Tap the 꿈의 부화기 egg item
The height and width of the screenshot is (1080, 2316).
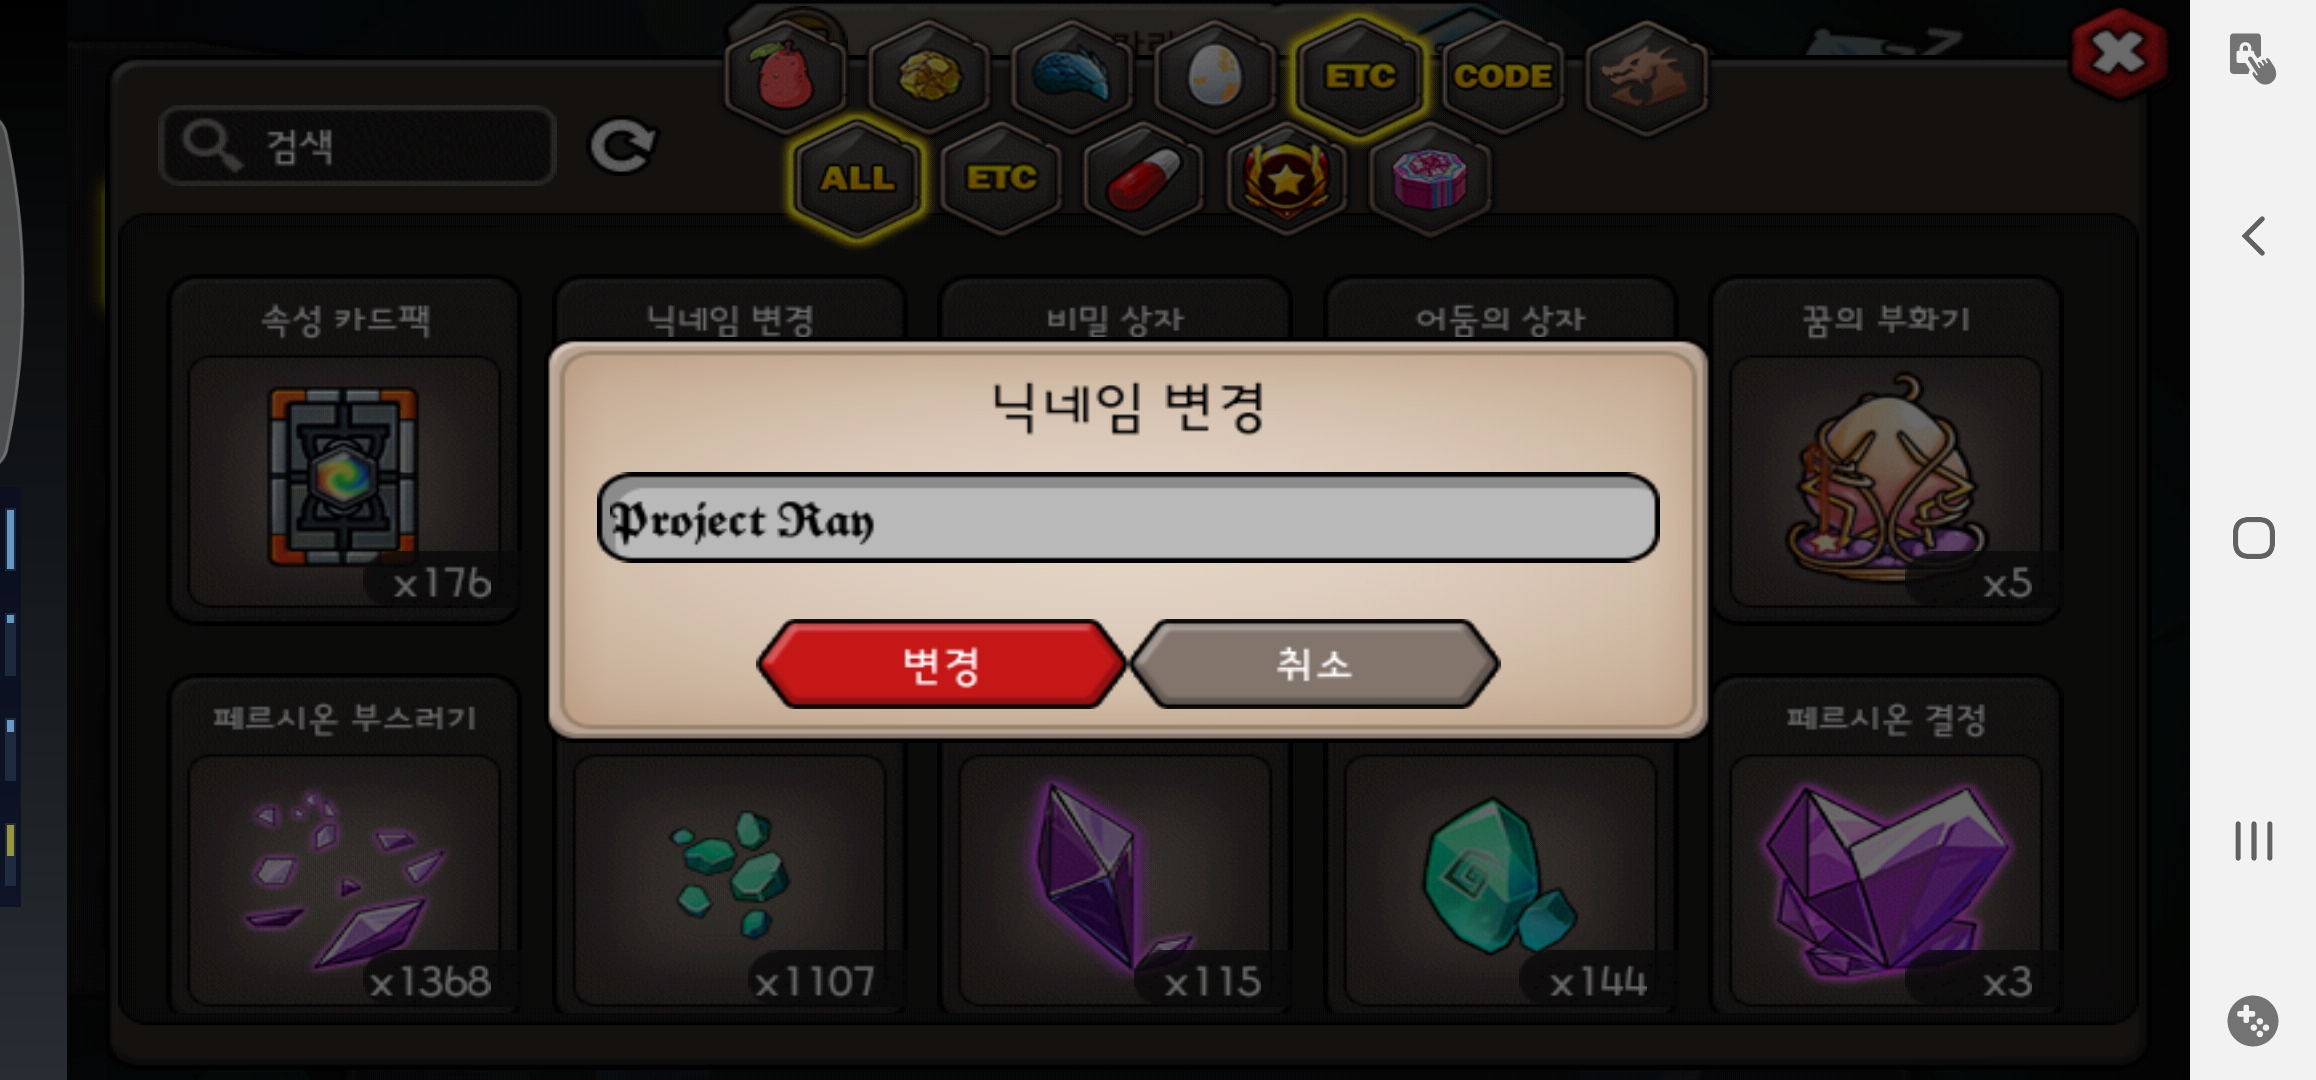(1886, 480)
